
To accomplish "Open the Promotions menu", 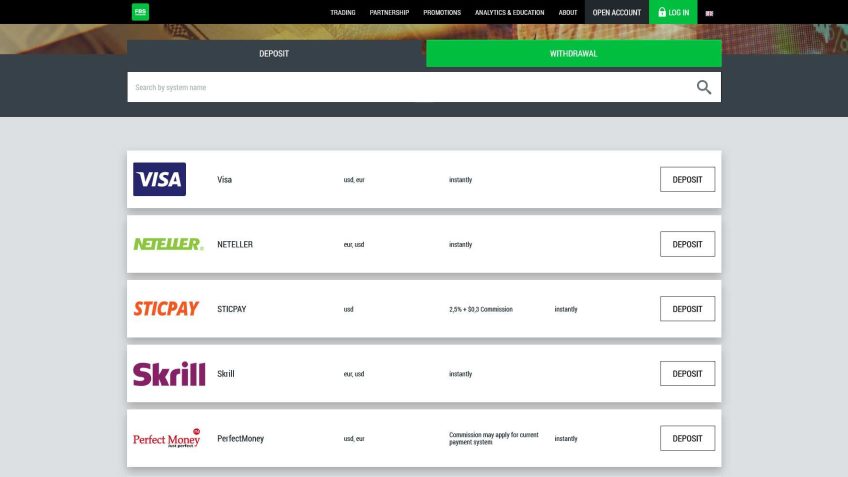I will 442,13.
